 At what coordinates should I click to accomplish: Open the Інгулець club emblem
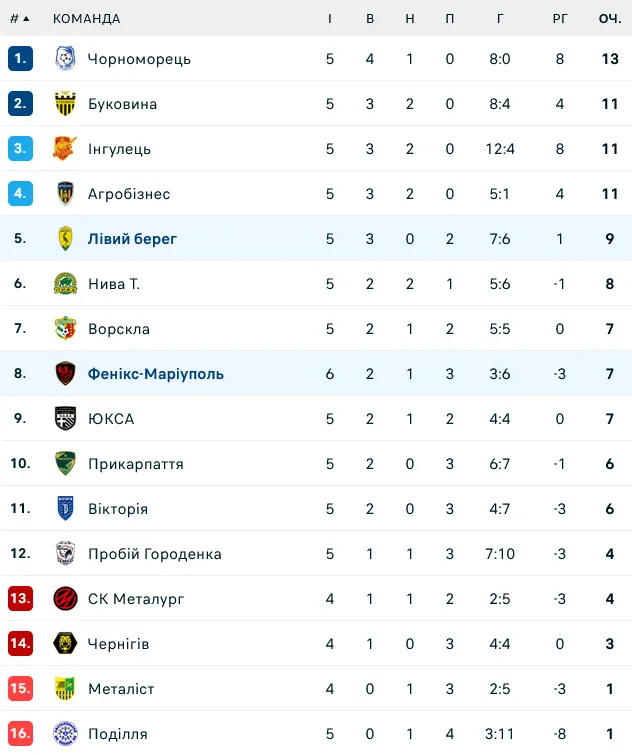pyautogui.click(x=65, y=148)
